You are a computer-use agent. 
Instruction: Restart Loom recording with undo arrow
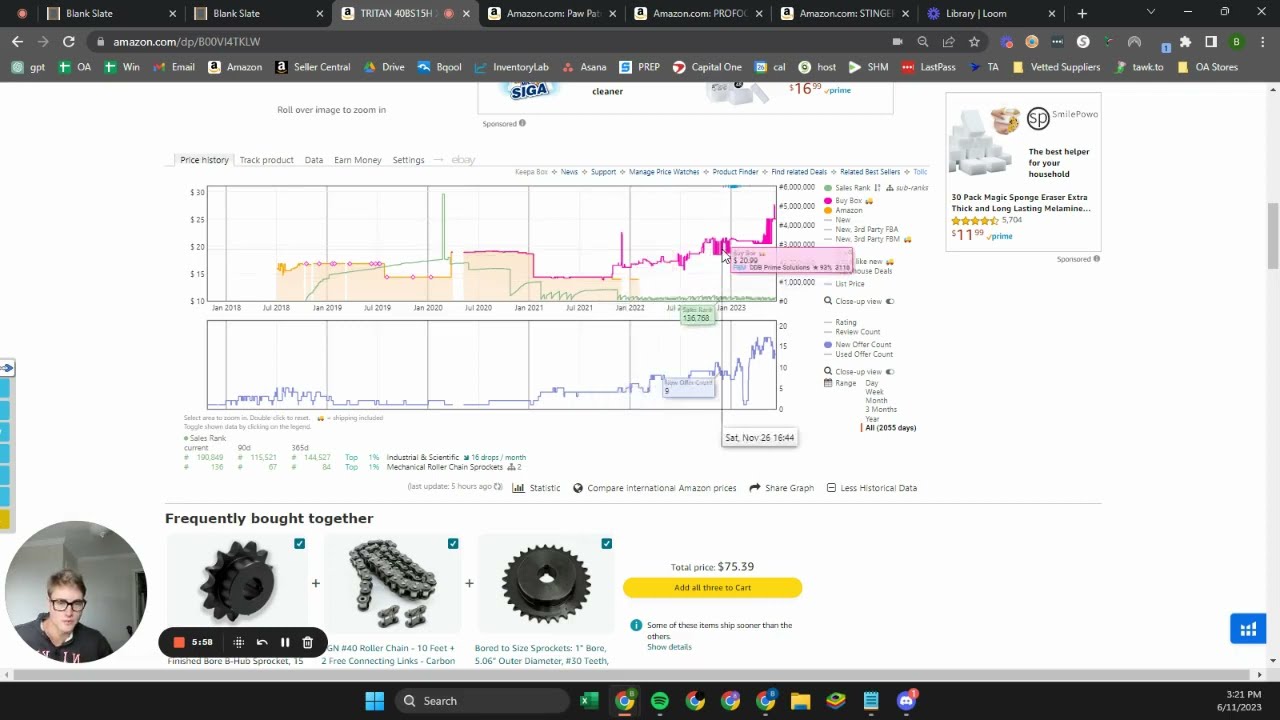click(x=262, y=642)
